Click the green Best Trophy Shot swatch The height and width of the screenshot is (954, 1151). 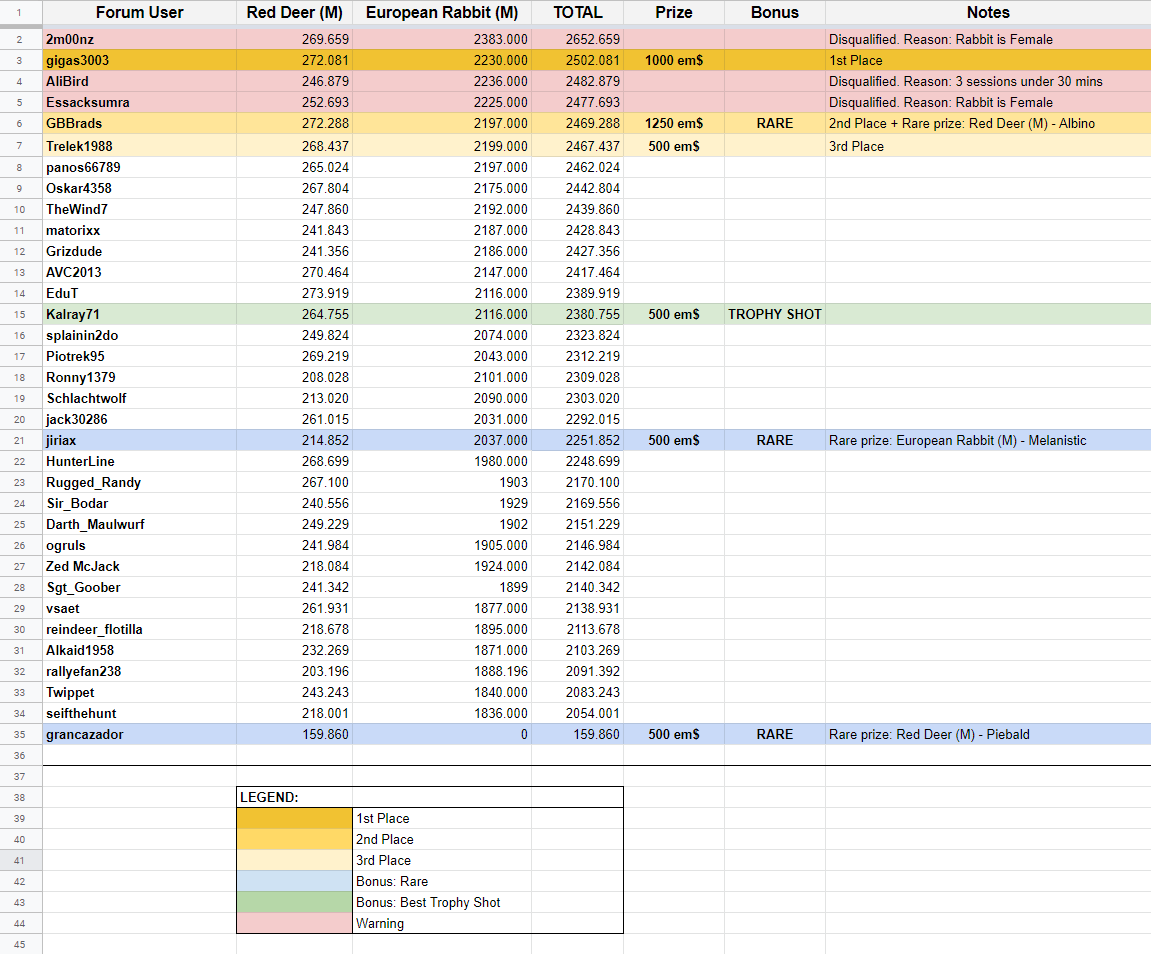pos(294,903)
